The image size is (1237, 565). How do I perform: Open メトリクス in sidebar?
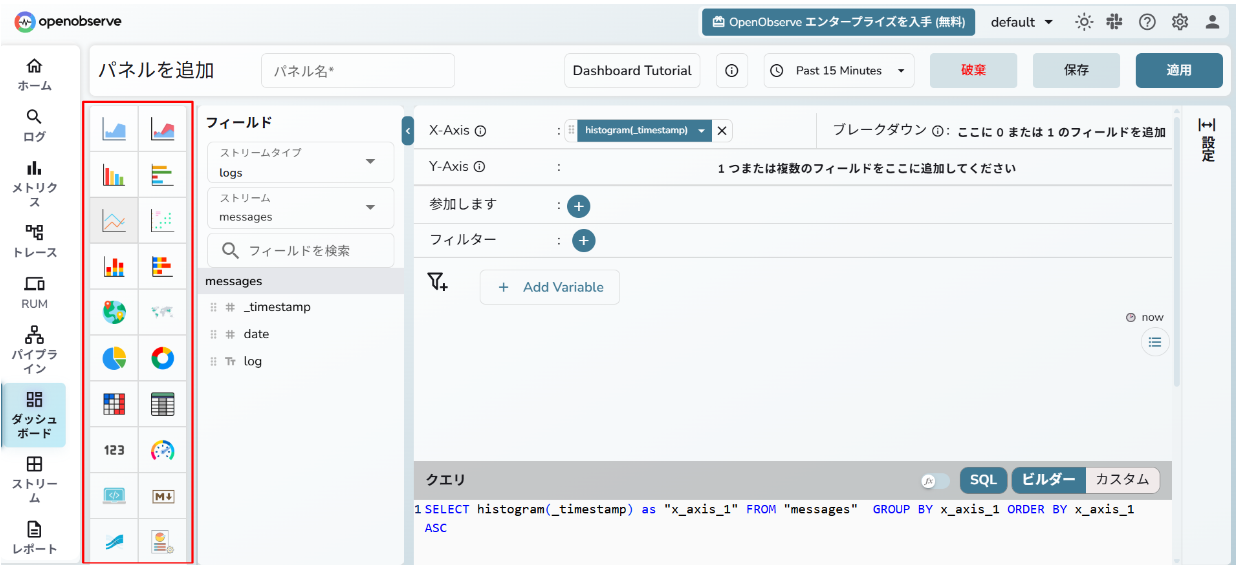pos(34,184)
